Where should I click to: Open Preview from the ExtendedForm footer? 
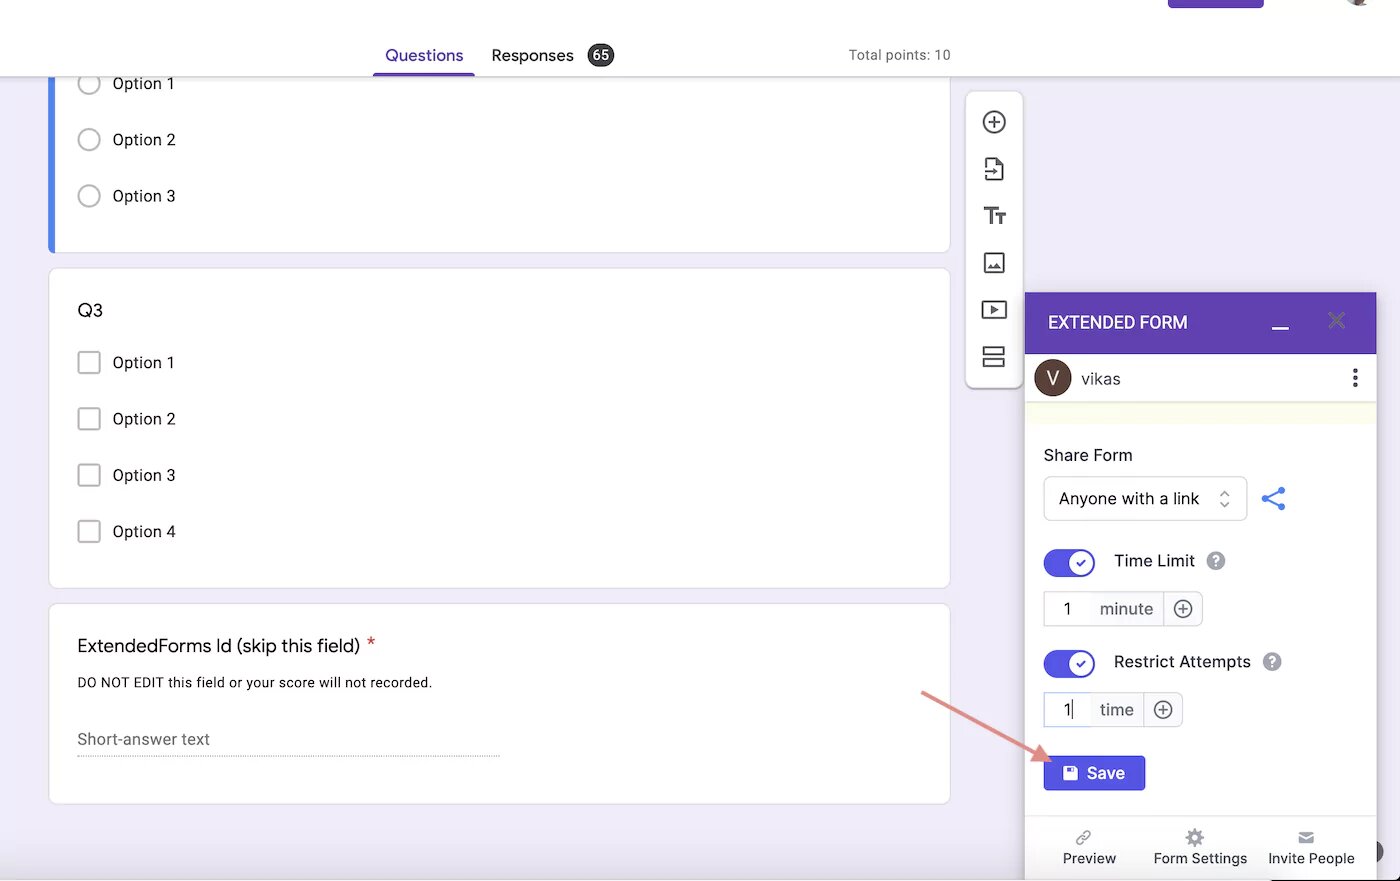1089,847
